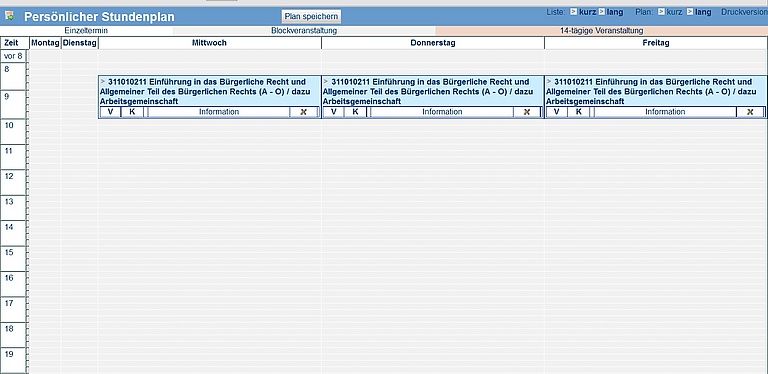This screenshot has width=768, height=374.
Task: Click the Einzeltermin legend label
Action: tap(86, 30)
